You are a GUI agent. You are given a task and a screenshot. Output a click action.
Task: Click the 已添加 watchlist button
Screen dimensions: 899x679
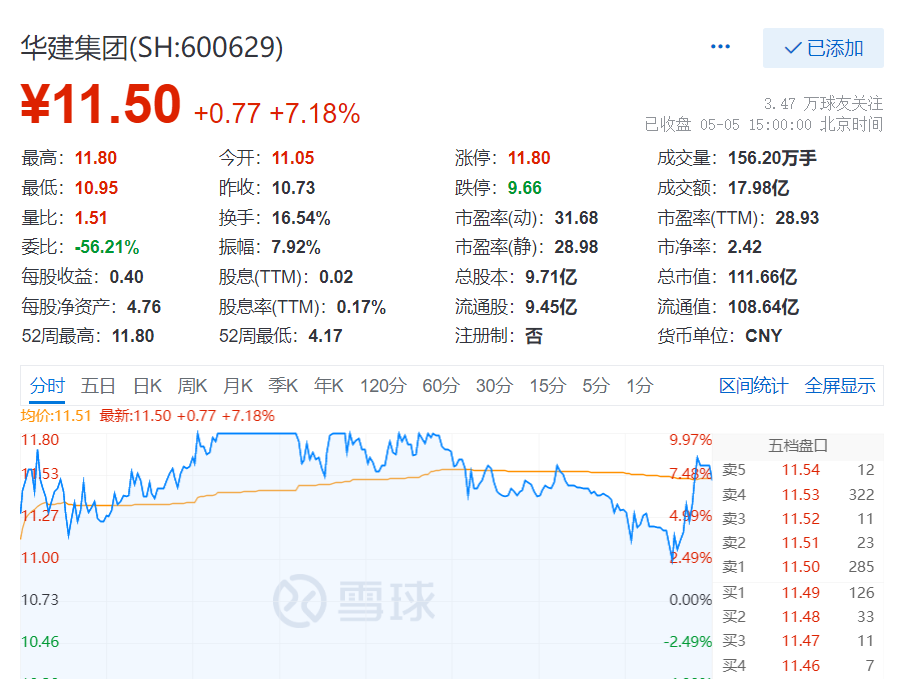(823, 48)
